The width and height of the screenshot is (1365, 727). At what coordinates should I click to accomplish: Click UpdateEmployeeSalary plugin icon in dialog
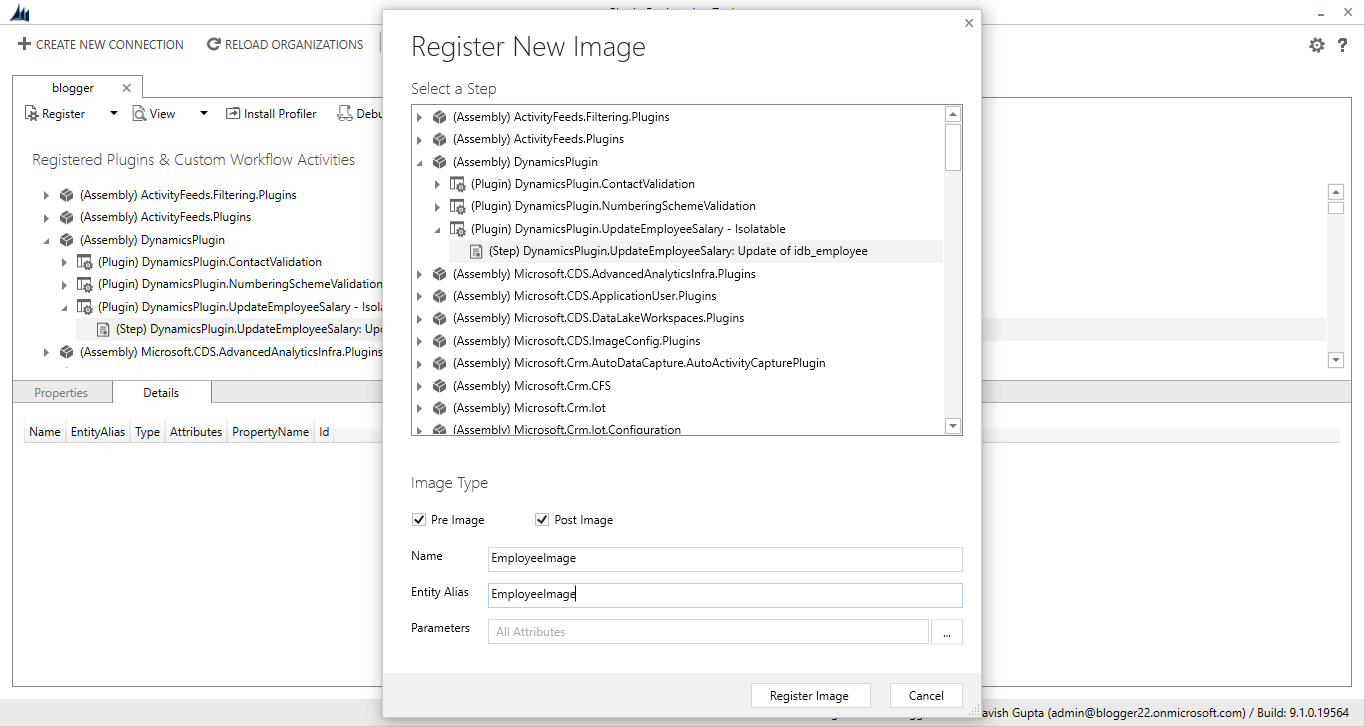pos(457,229)
